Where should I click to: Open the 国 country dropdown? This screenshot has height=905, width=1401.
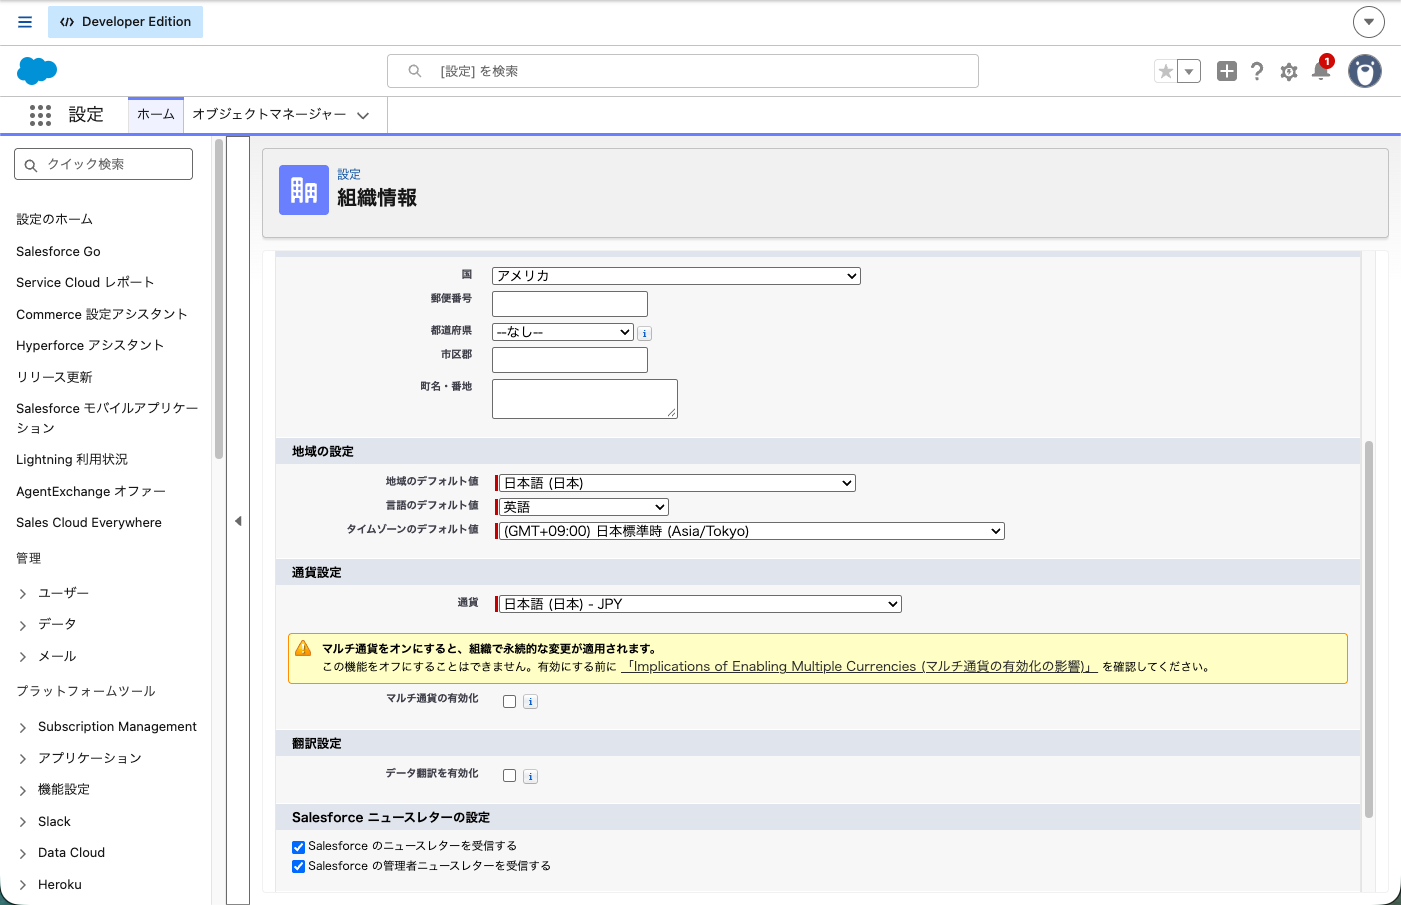(676, 276)
